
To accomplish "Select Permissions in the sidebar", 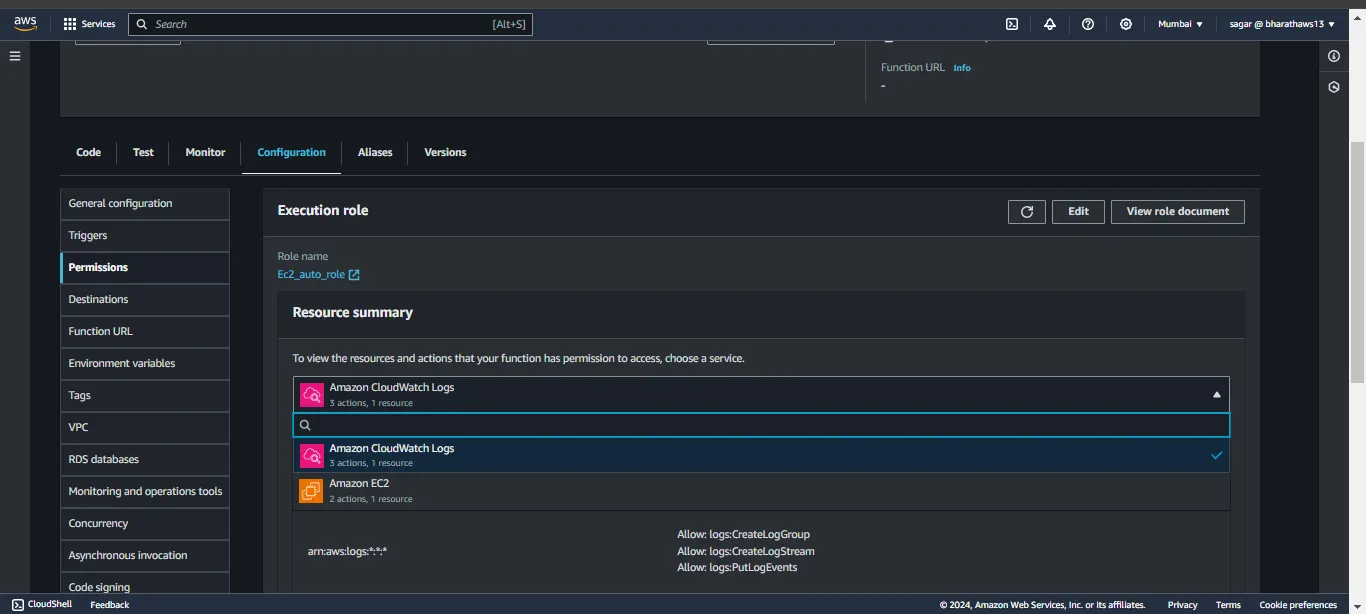I will click(145, 267).
